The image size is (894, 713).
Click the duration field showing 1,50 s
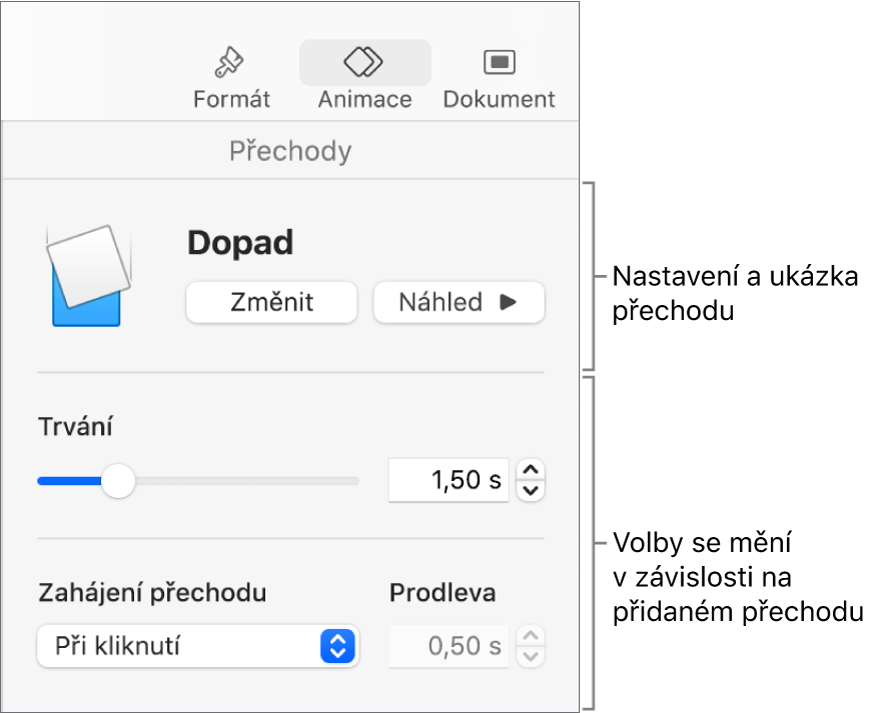pos(449,480)
